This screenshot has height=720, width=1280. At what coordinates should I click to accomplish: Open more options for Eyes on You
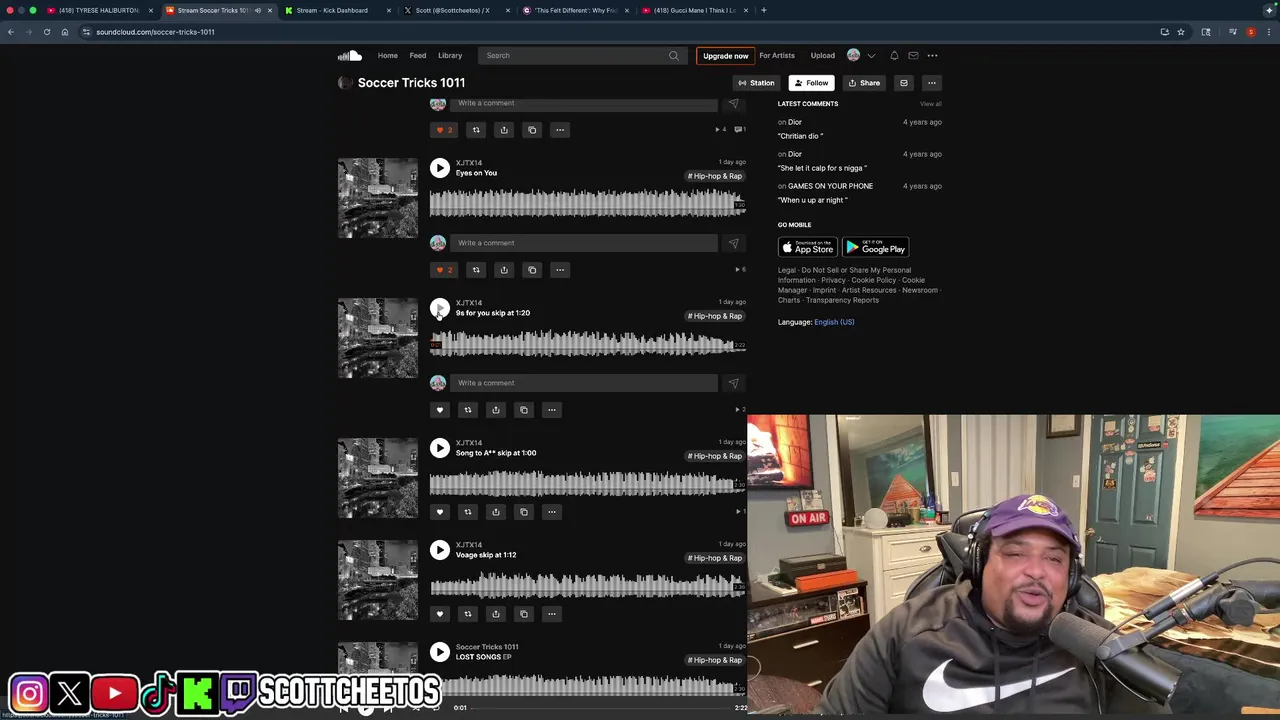[560, 270]
